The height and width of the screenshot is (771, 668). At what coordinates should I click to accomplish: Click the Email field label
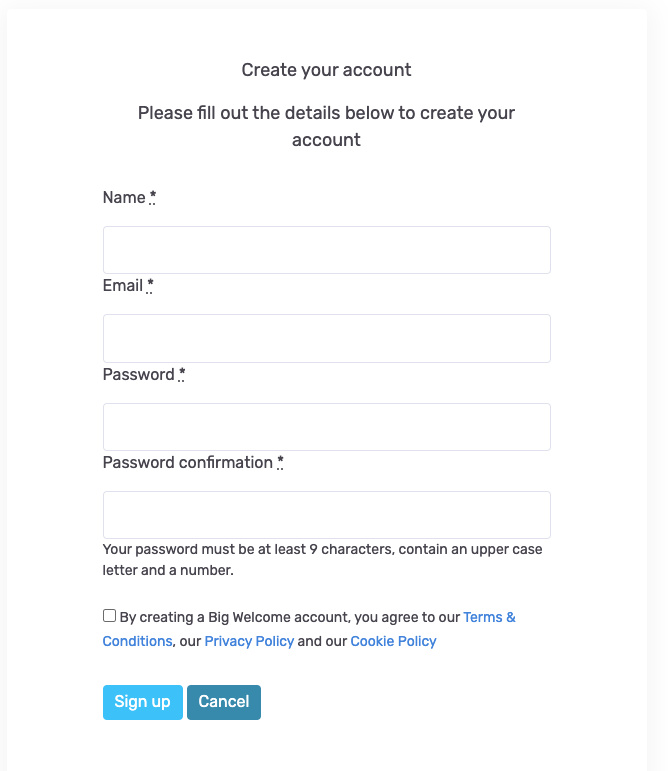[123, 286]
